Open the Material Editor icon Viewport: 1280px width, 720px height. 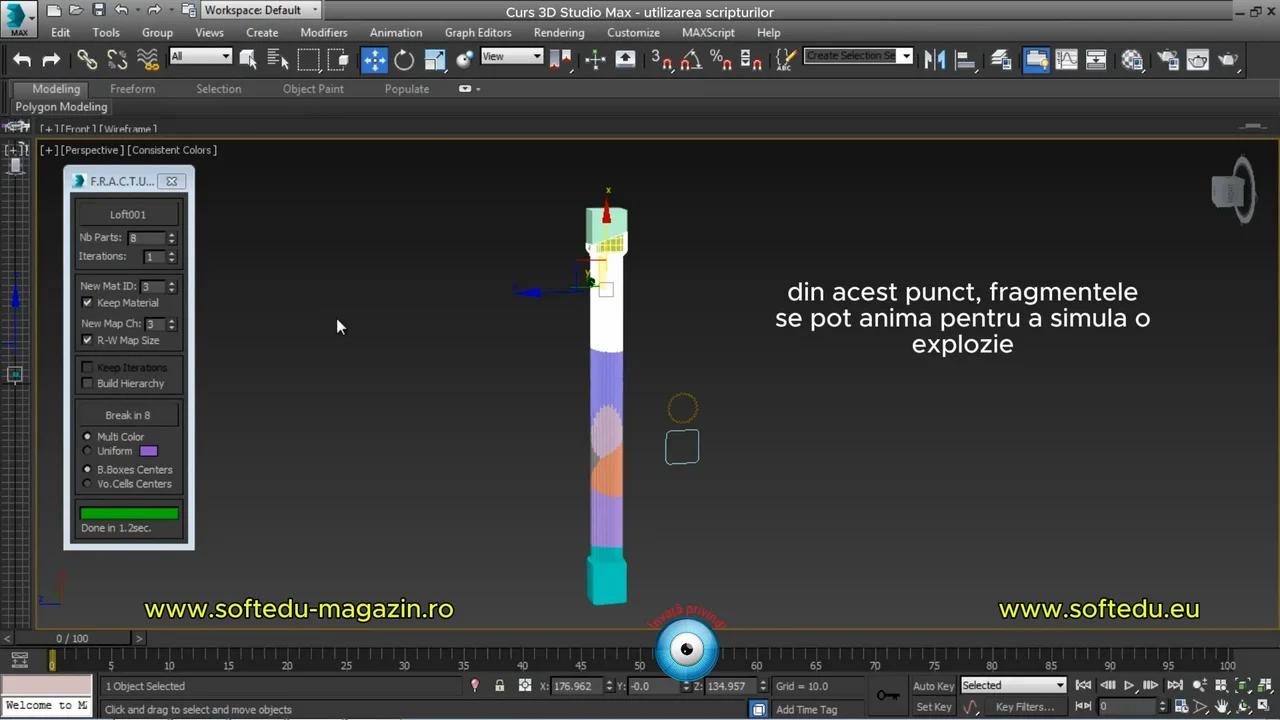[1131, 60]
